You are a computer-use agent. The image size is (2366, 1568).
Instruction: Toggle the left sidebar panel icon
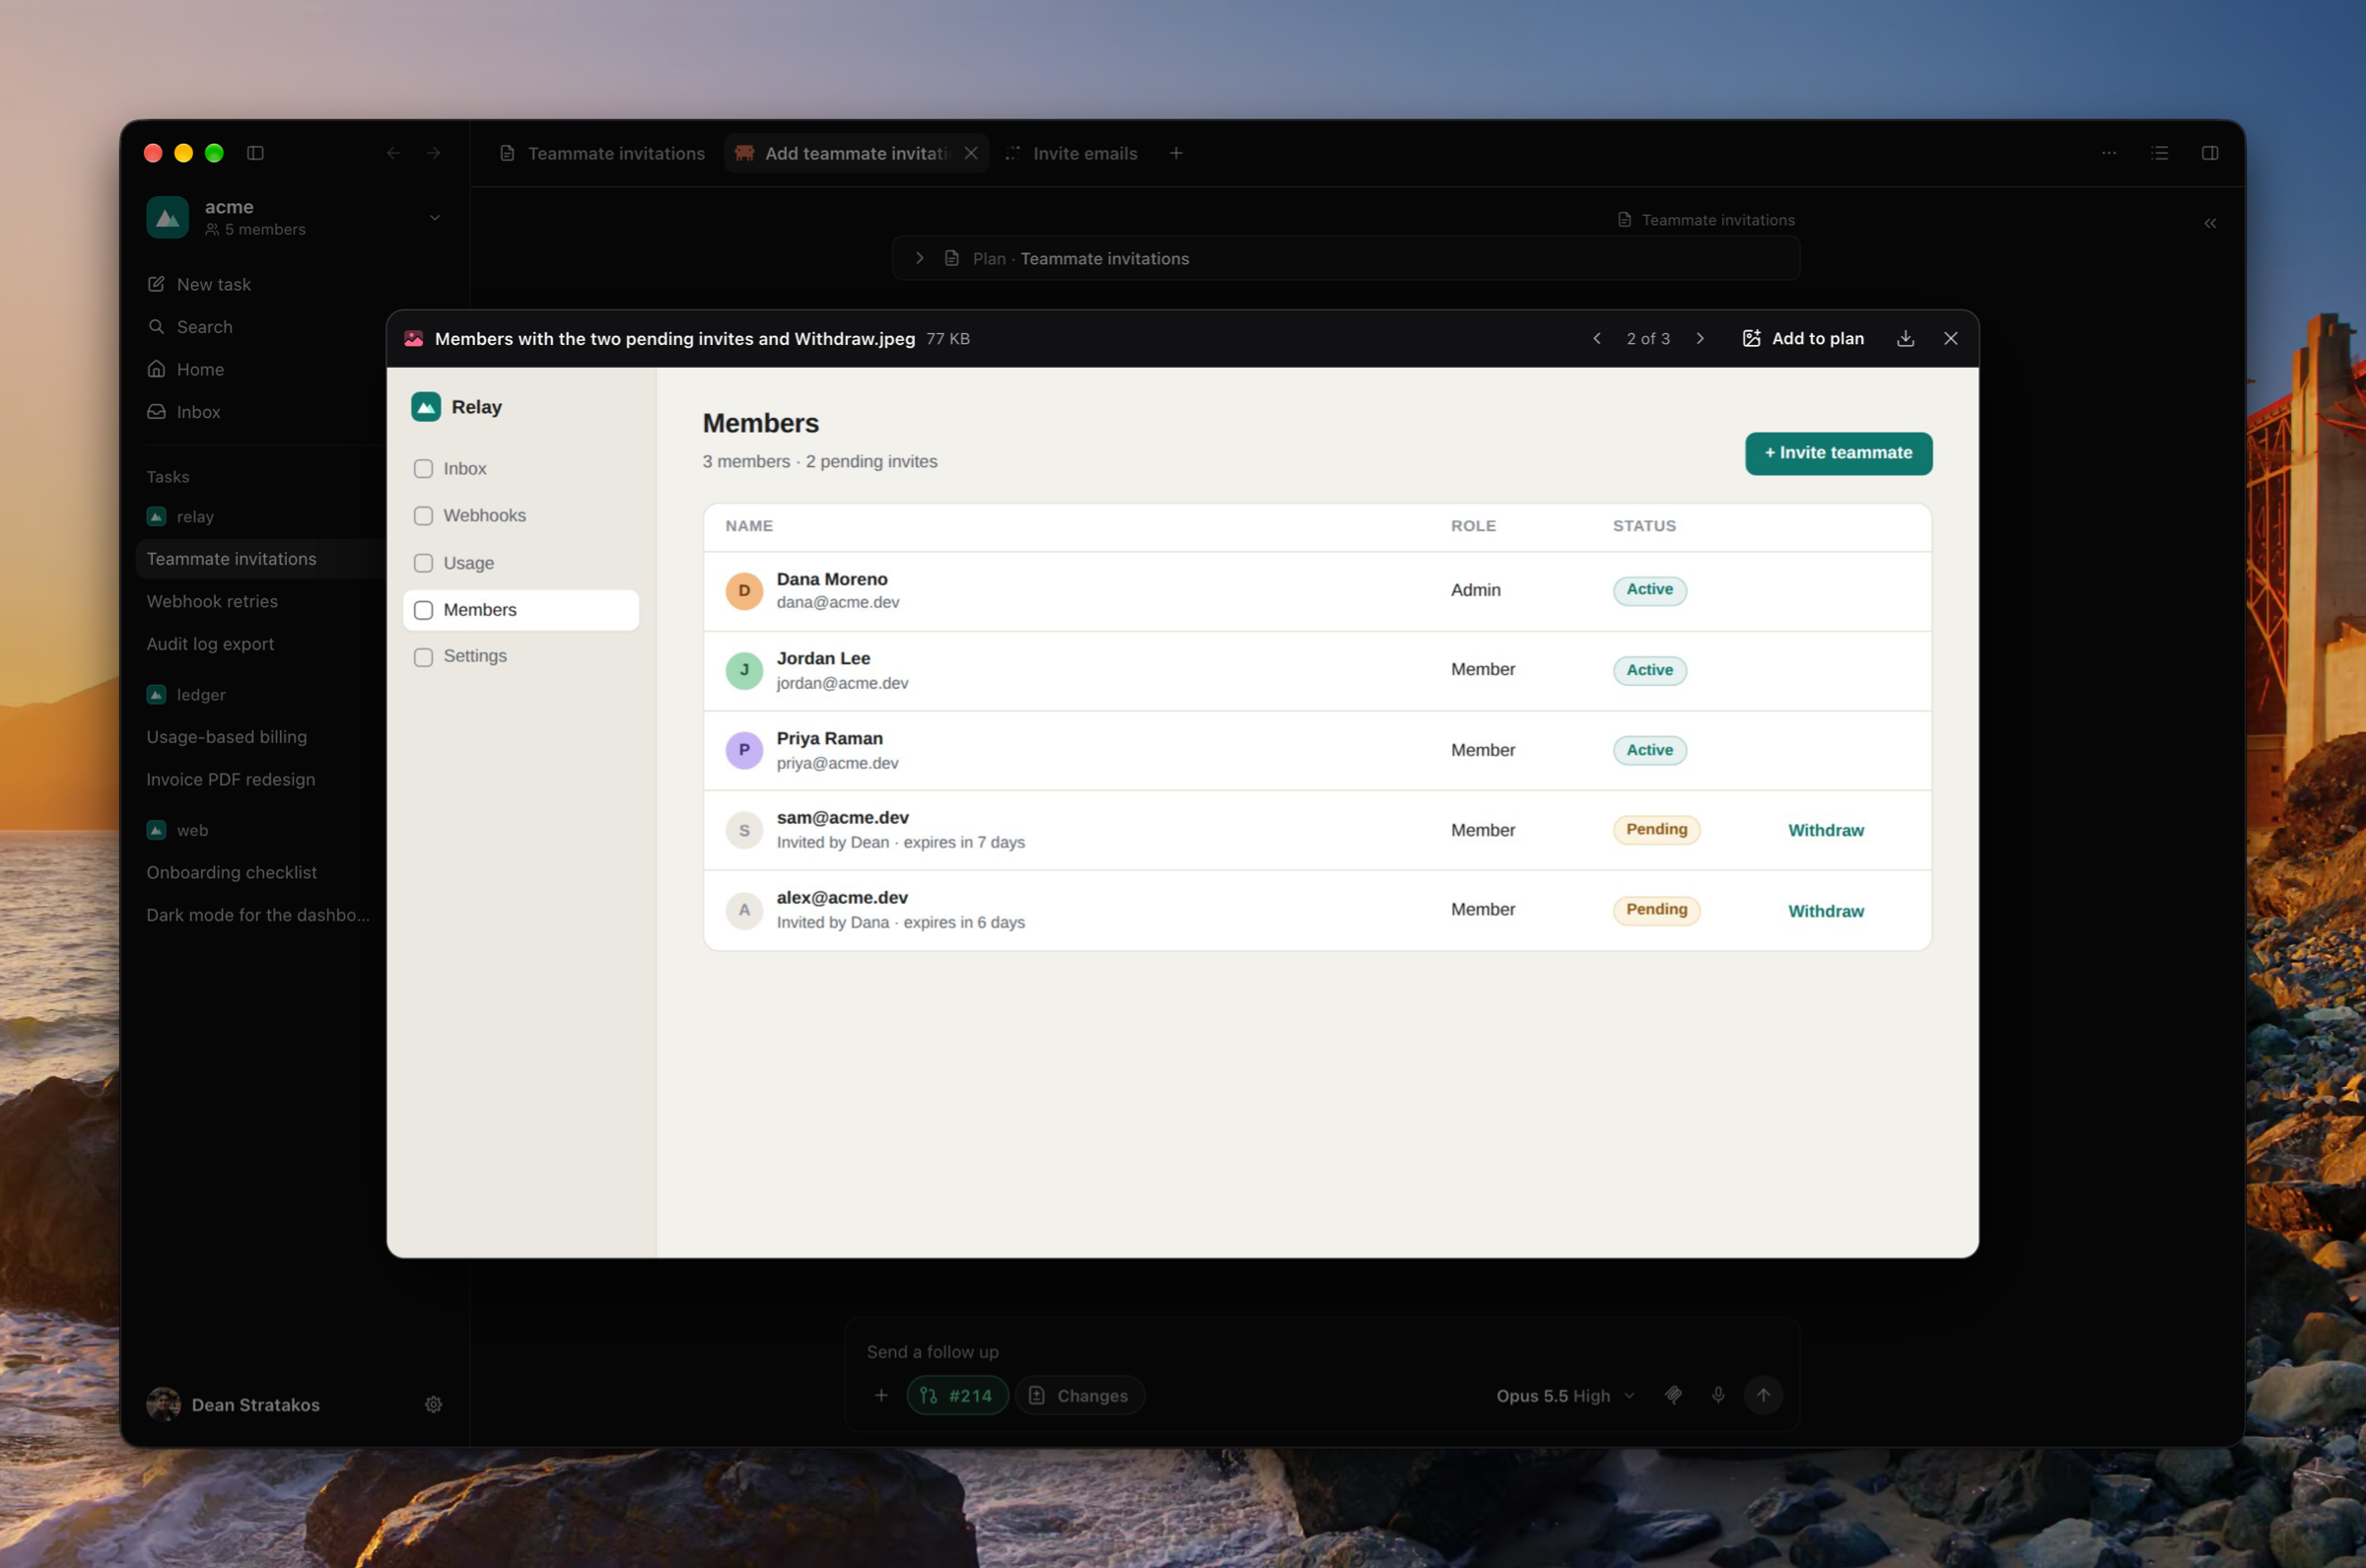256,153
